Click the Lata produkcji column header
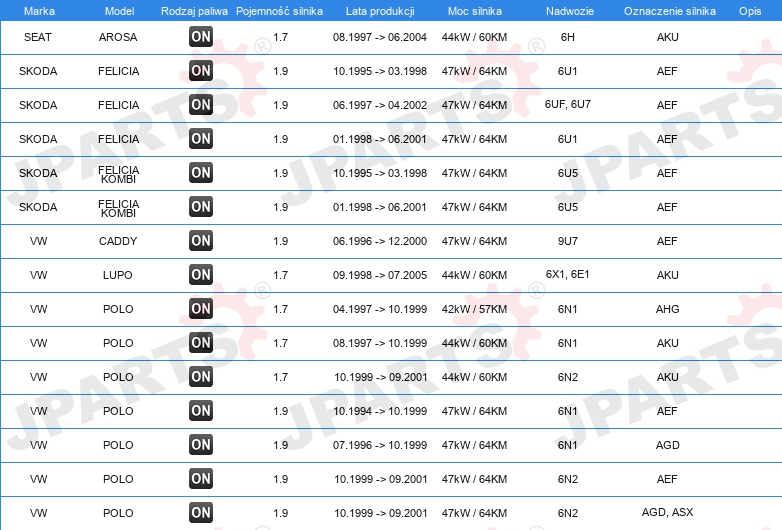 click(380, 11)
